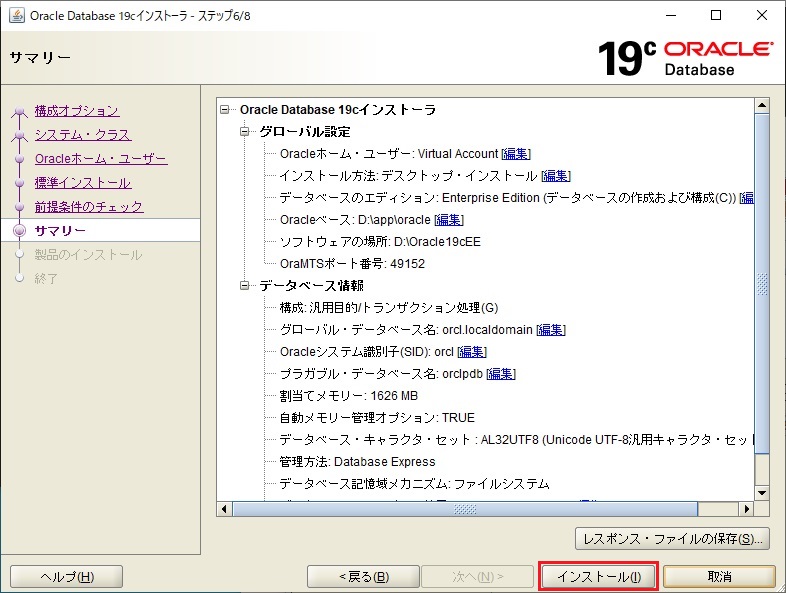Select the データベース・キャラクタ・セット AL32UTF8 row

pos(516,440)
